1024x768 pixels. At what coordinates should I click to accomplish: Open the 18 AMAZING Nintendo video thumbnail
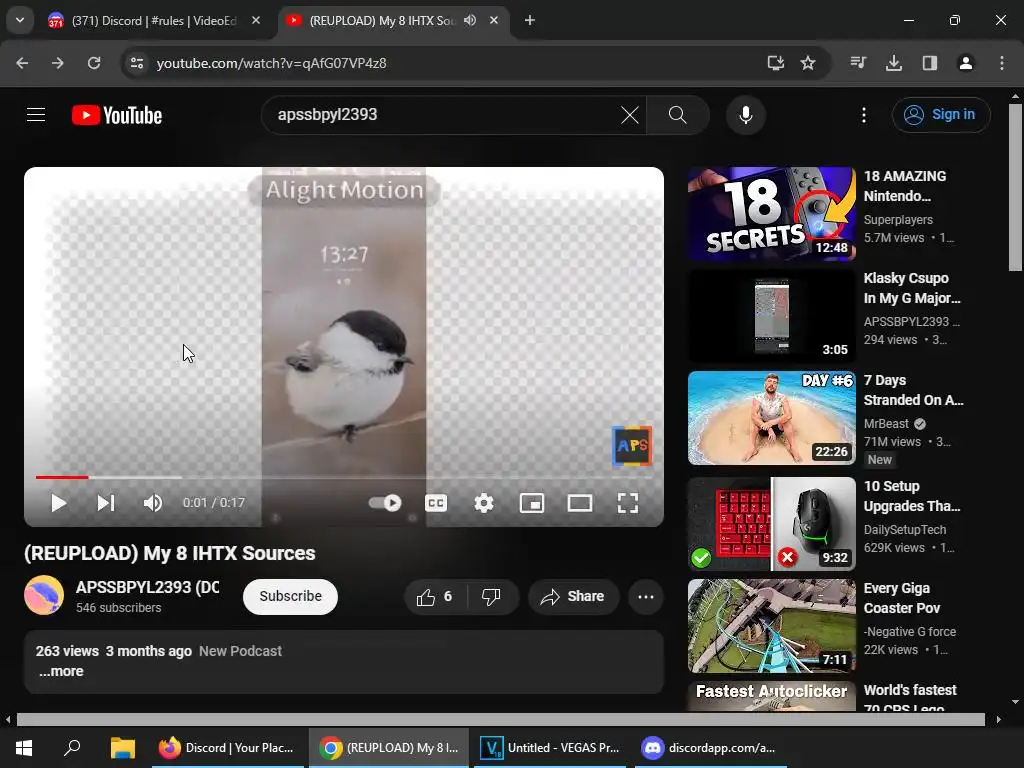tap(771, 214)
